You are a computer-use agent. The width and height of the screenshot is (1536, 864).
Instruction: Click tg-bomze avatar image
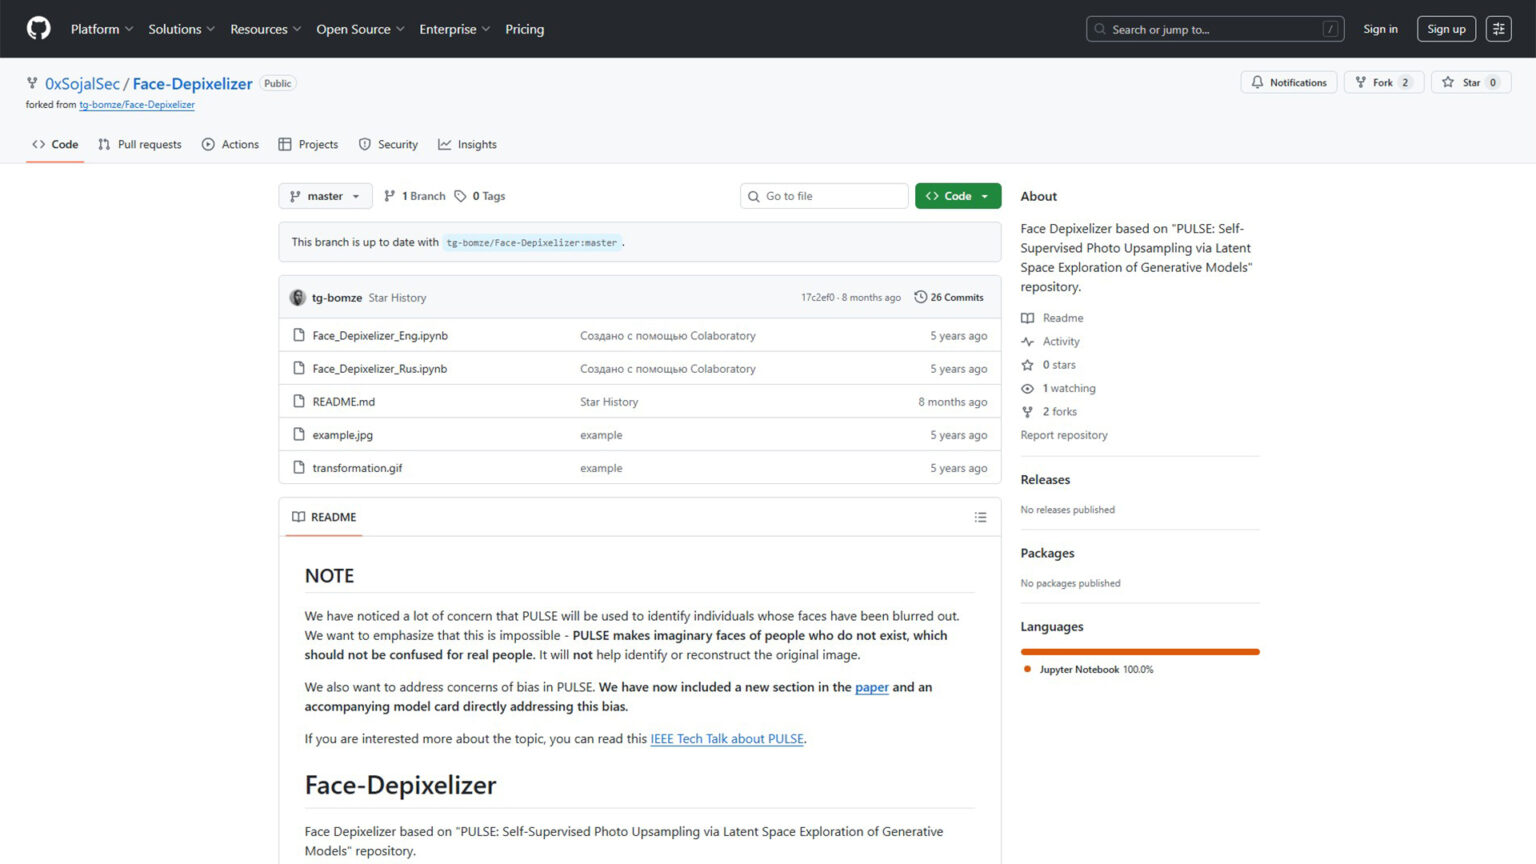pyautogui.click(x=297, y=297)
